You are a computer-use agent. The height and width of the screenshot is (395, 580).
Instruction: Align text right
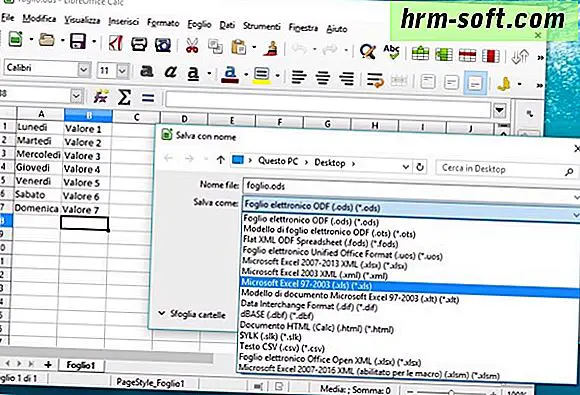[347, 78]
